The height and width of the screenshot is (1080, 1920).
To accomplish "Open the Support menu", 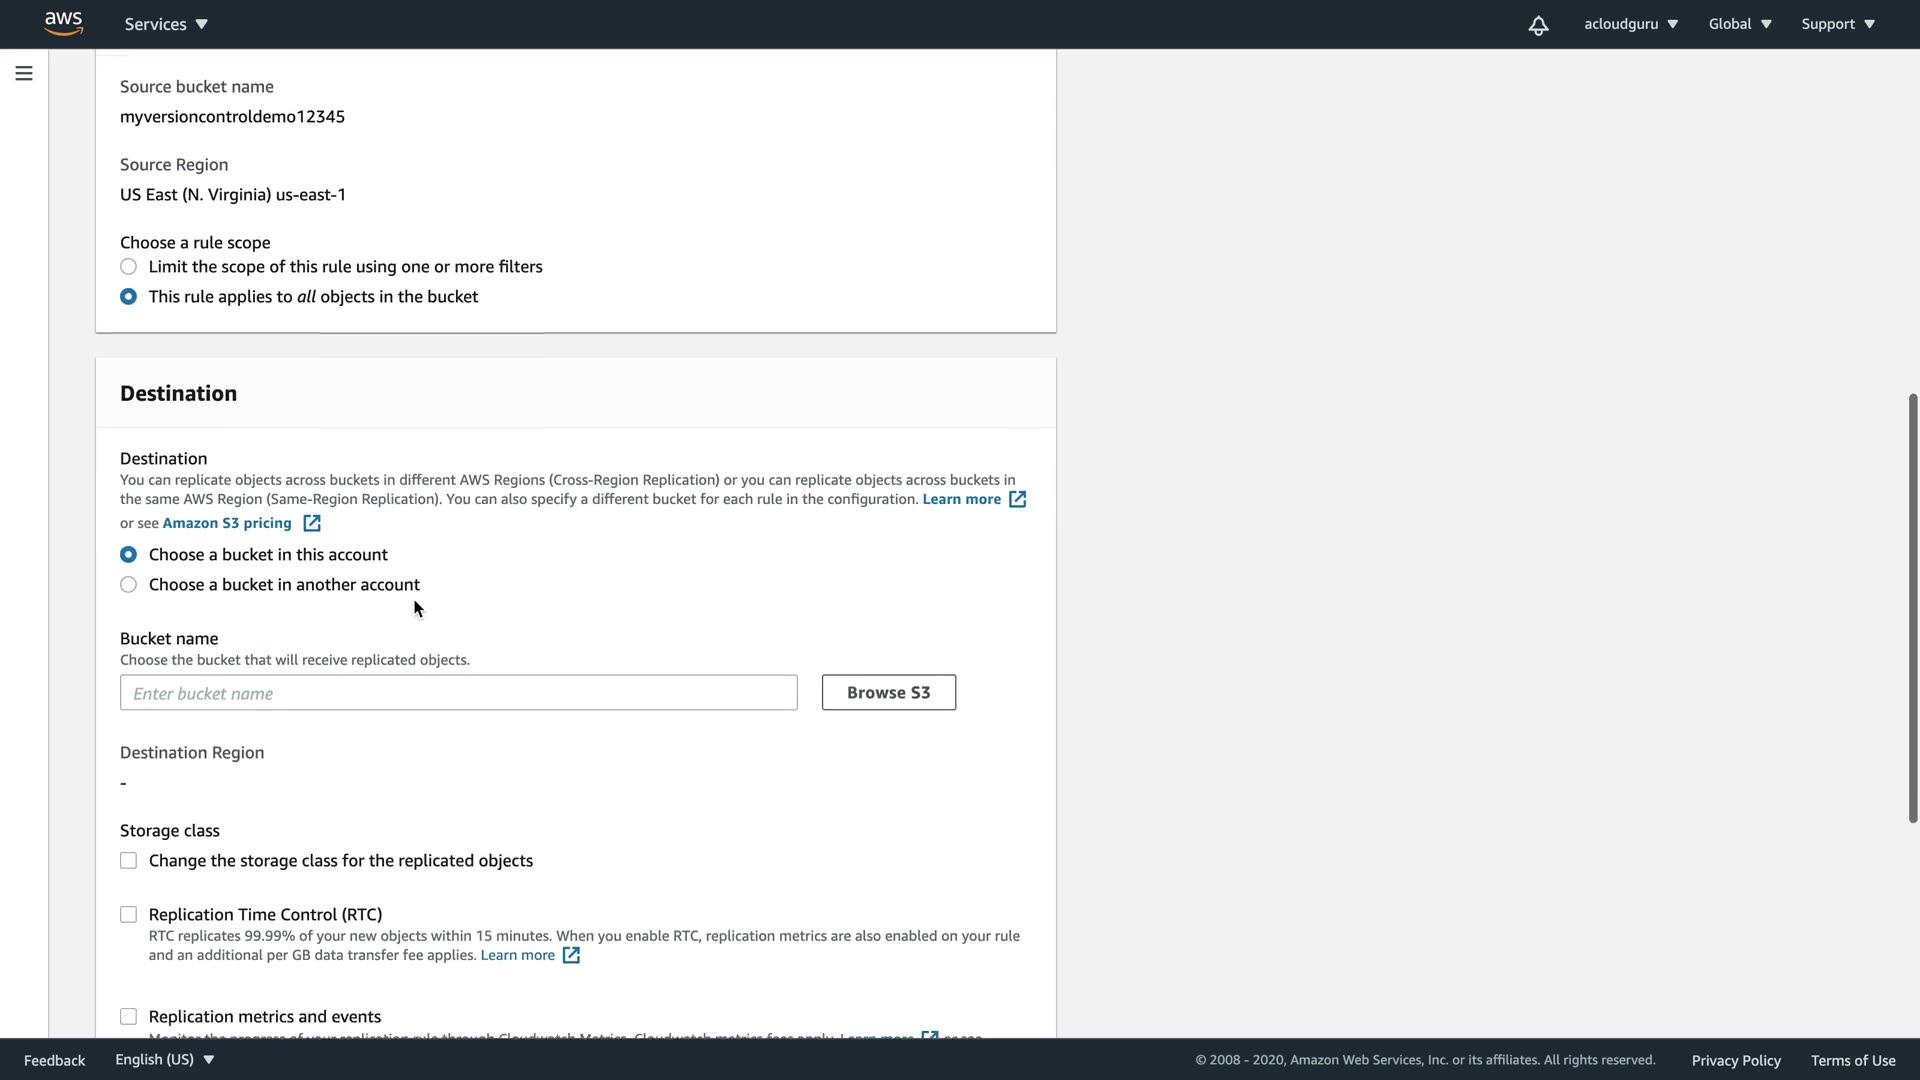I will point(1837,24).
